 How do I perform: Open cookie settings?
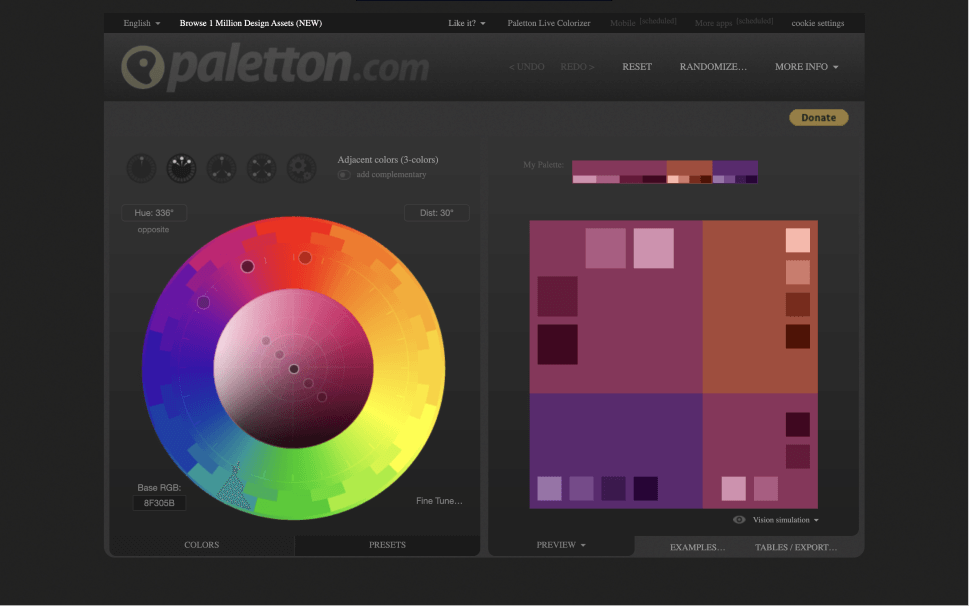818,23
